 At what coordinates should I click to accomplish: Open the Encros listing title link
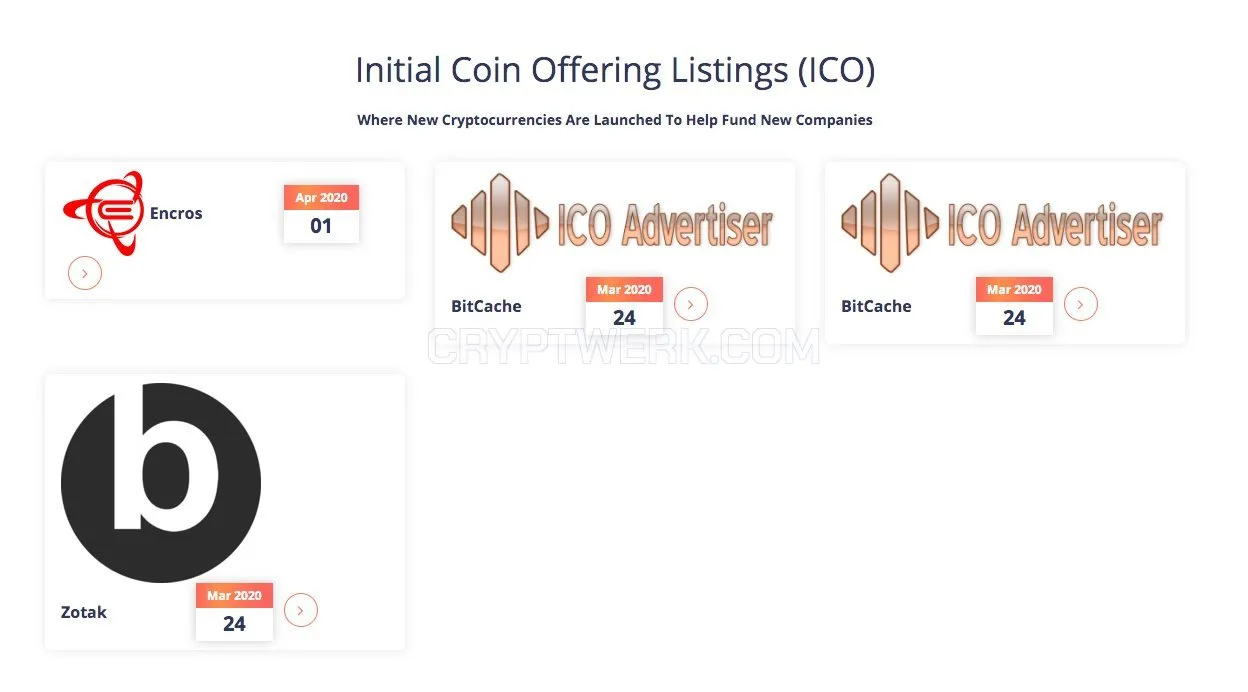pos(176,213)
